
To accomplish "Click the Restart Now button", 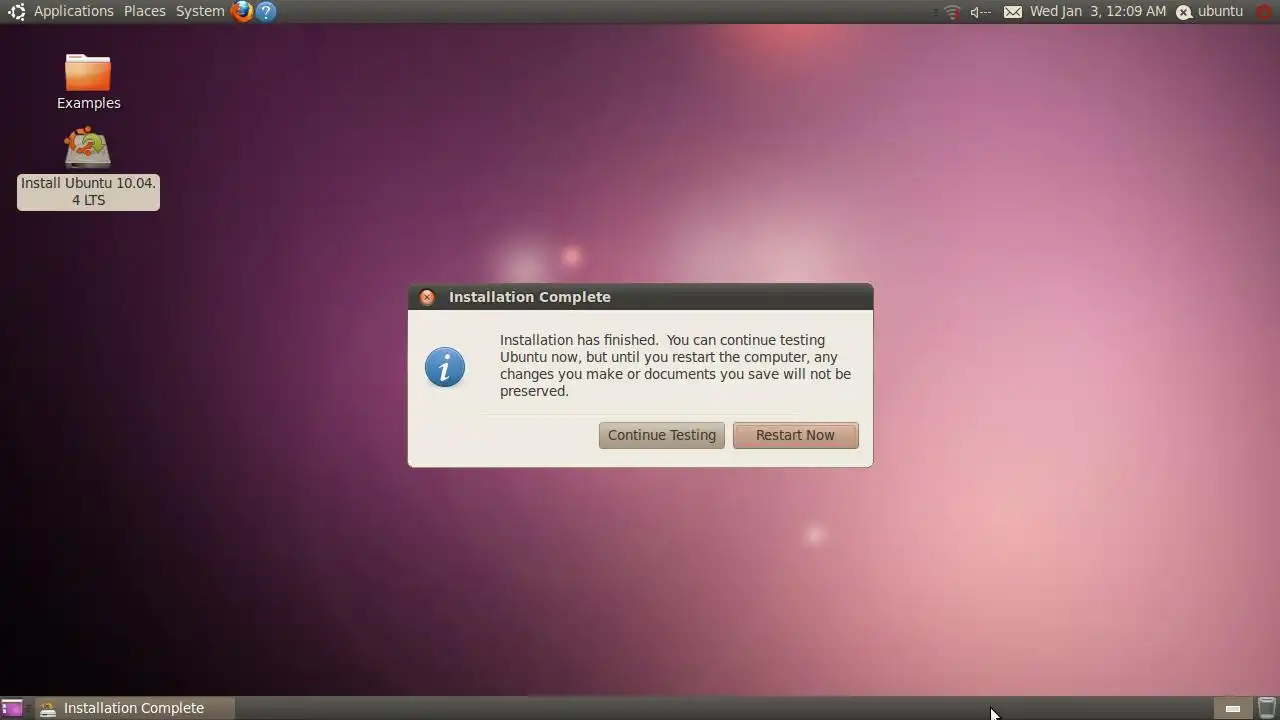I will 795,435.
